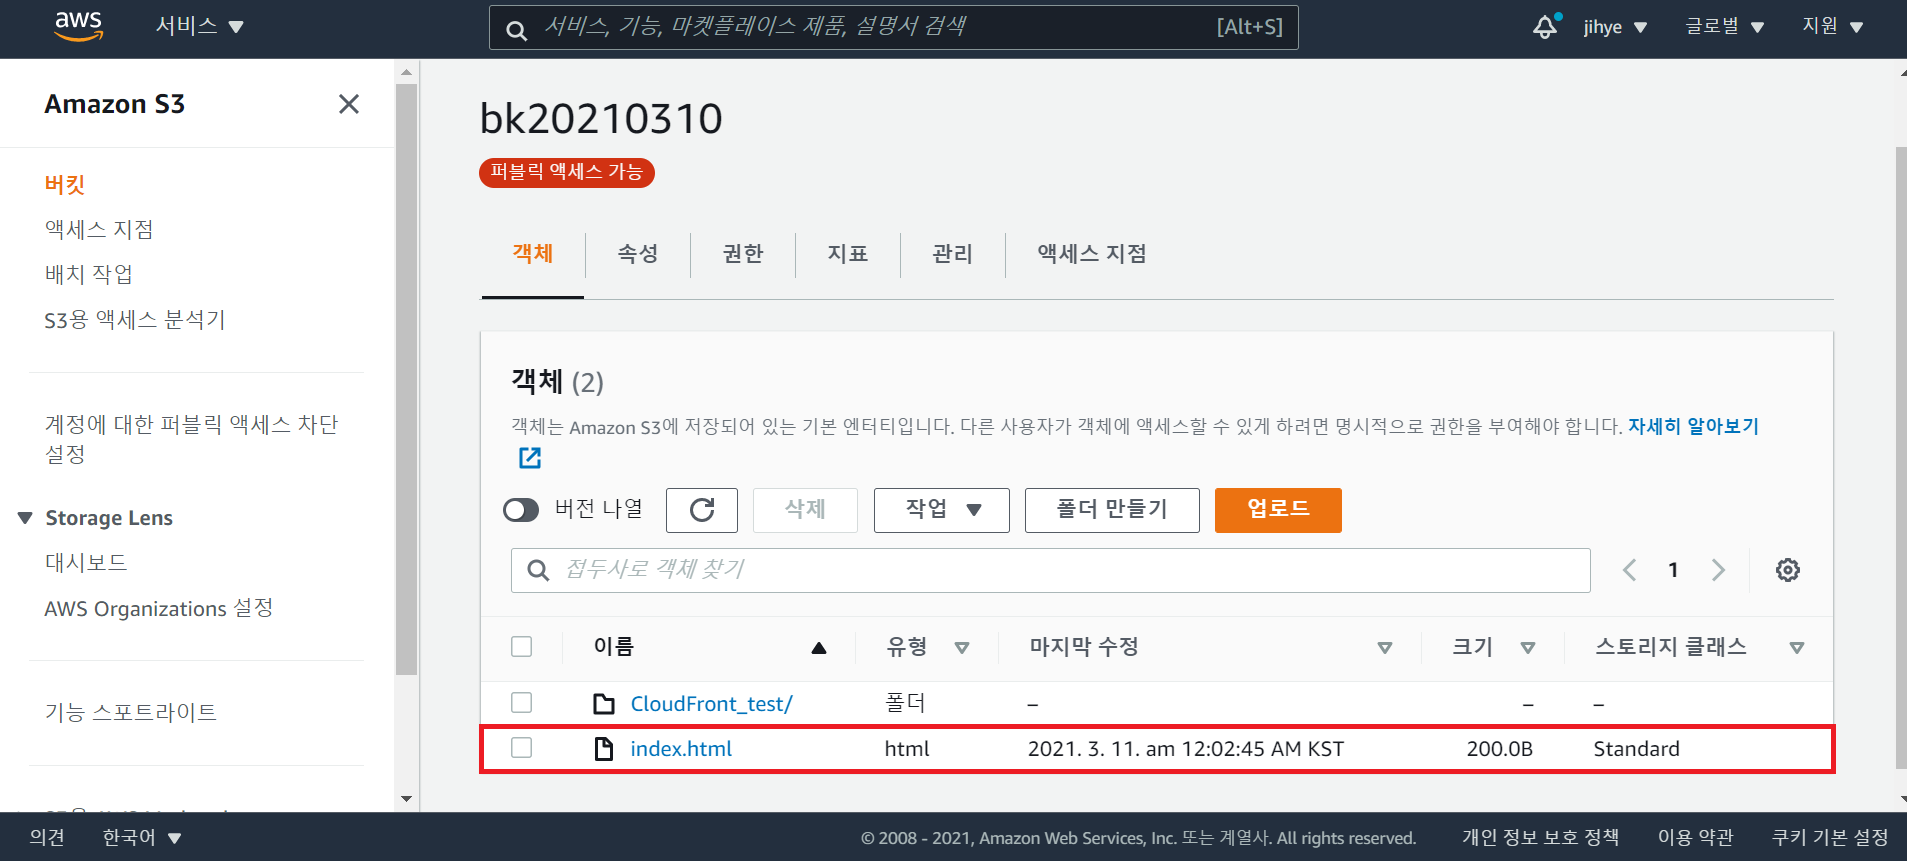1907x861 pixels.
Task: Open S3용 액세스 분석기 in sidebar
Action: [x=135, y=320]
